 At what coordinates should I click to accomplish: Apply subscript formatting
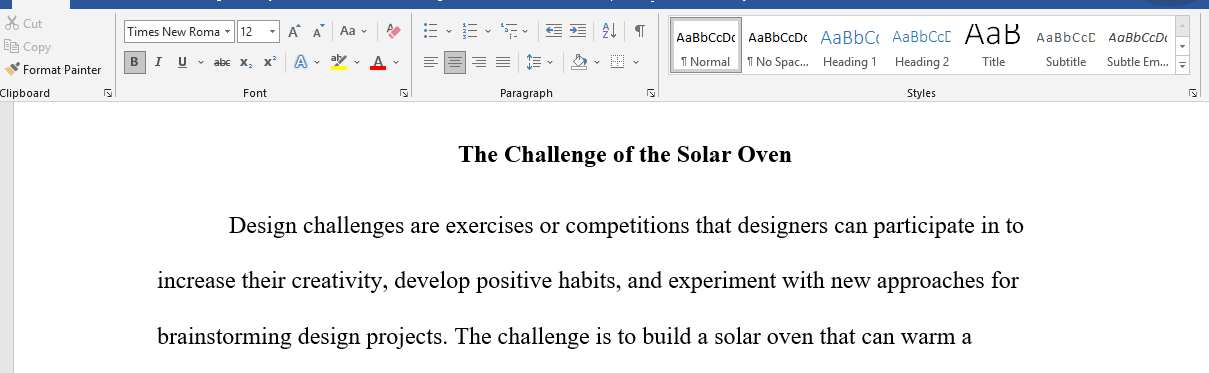click(x=246, y=62)
